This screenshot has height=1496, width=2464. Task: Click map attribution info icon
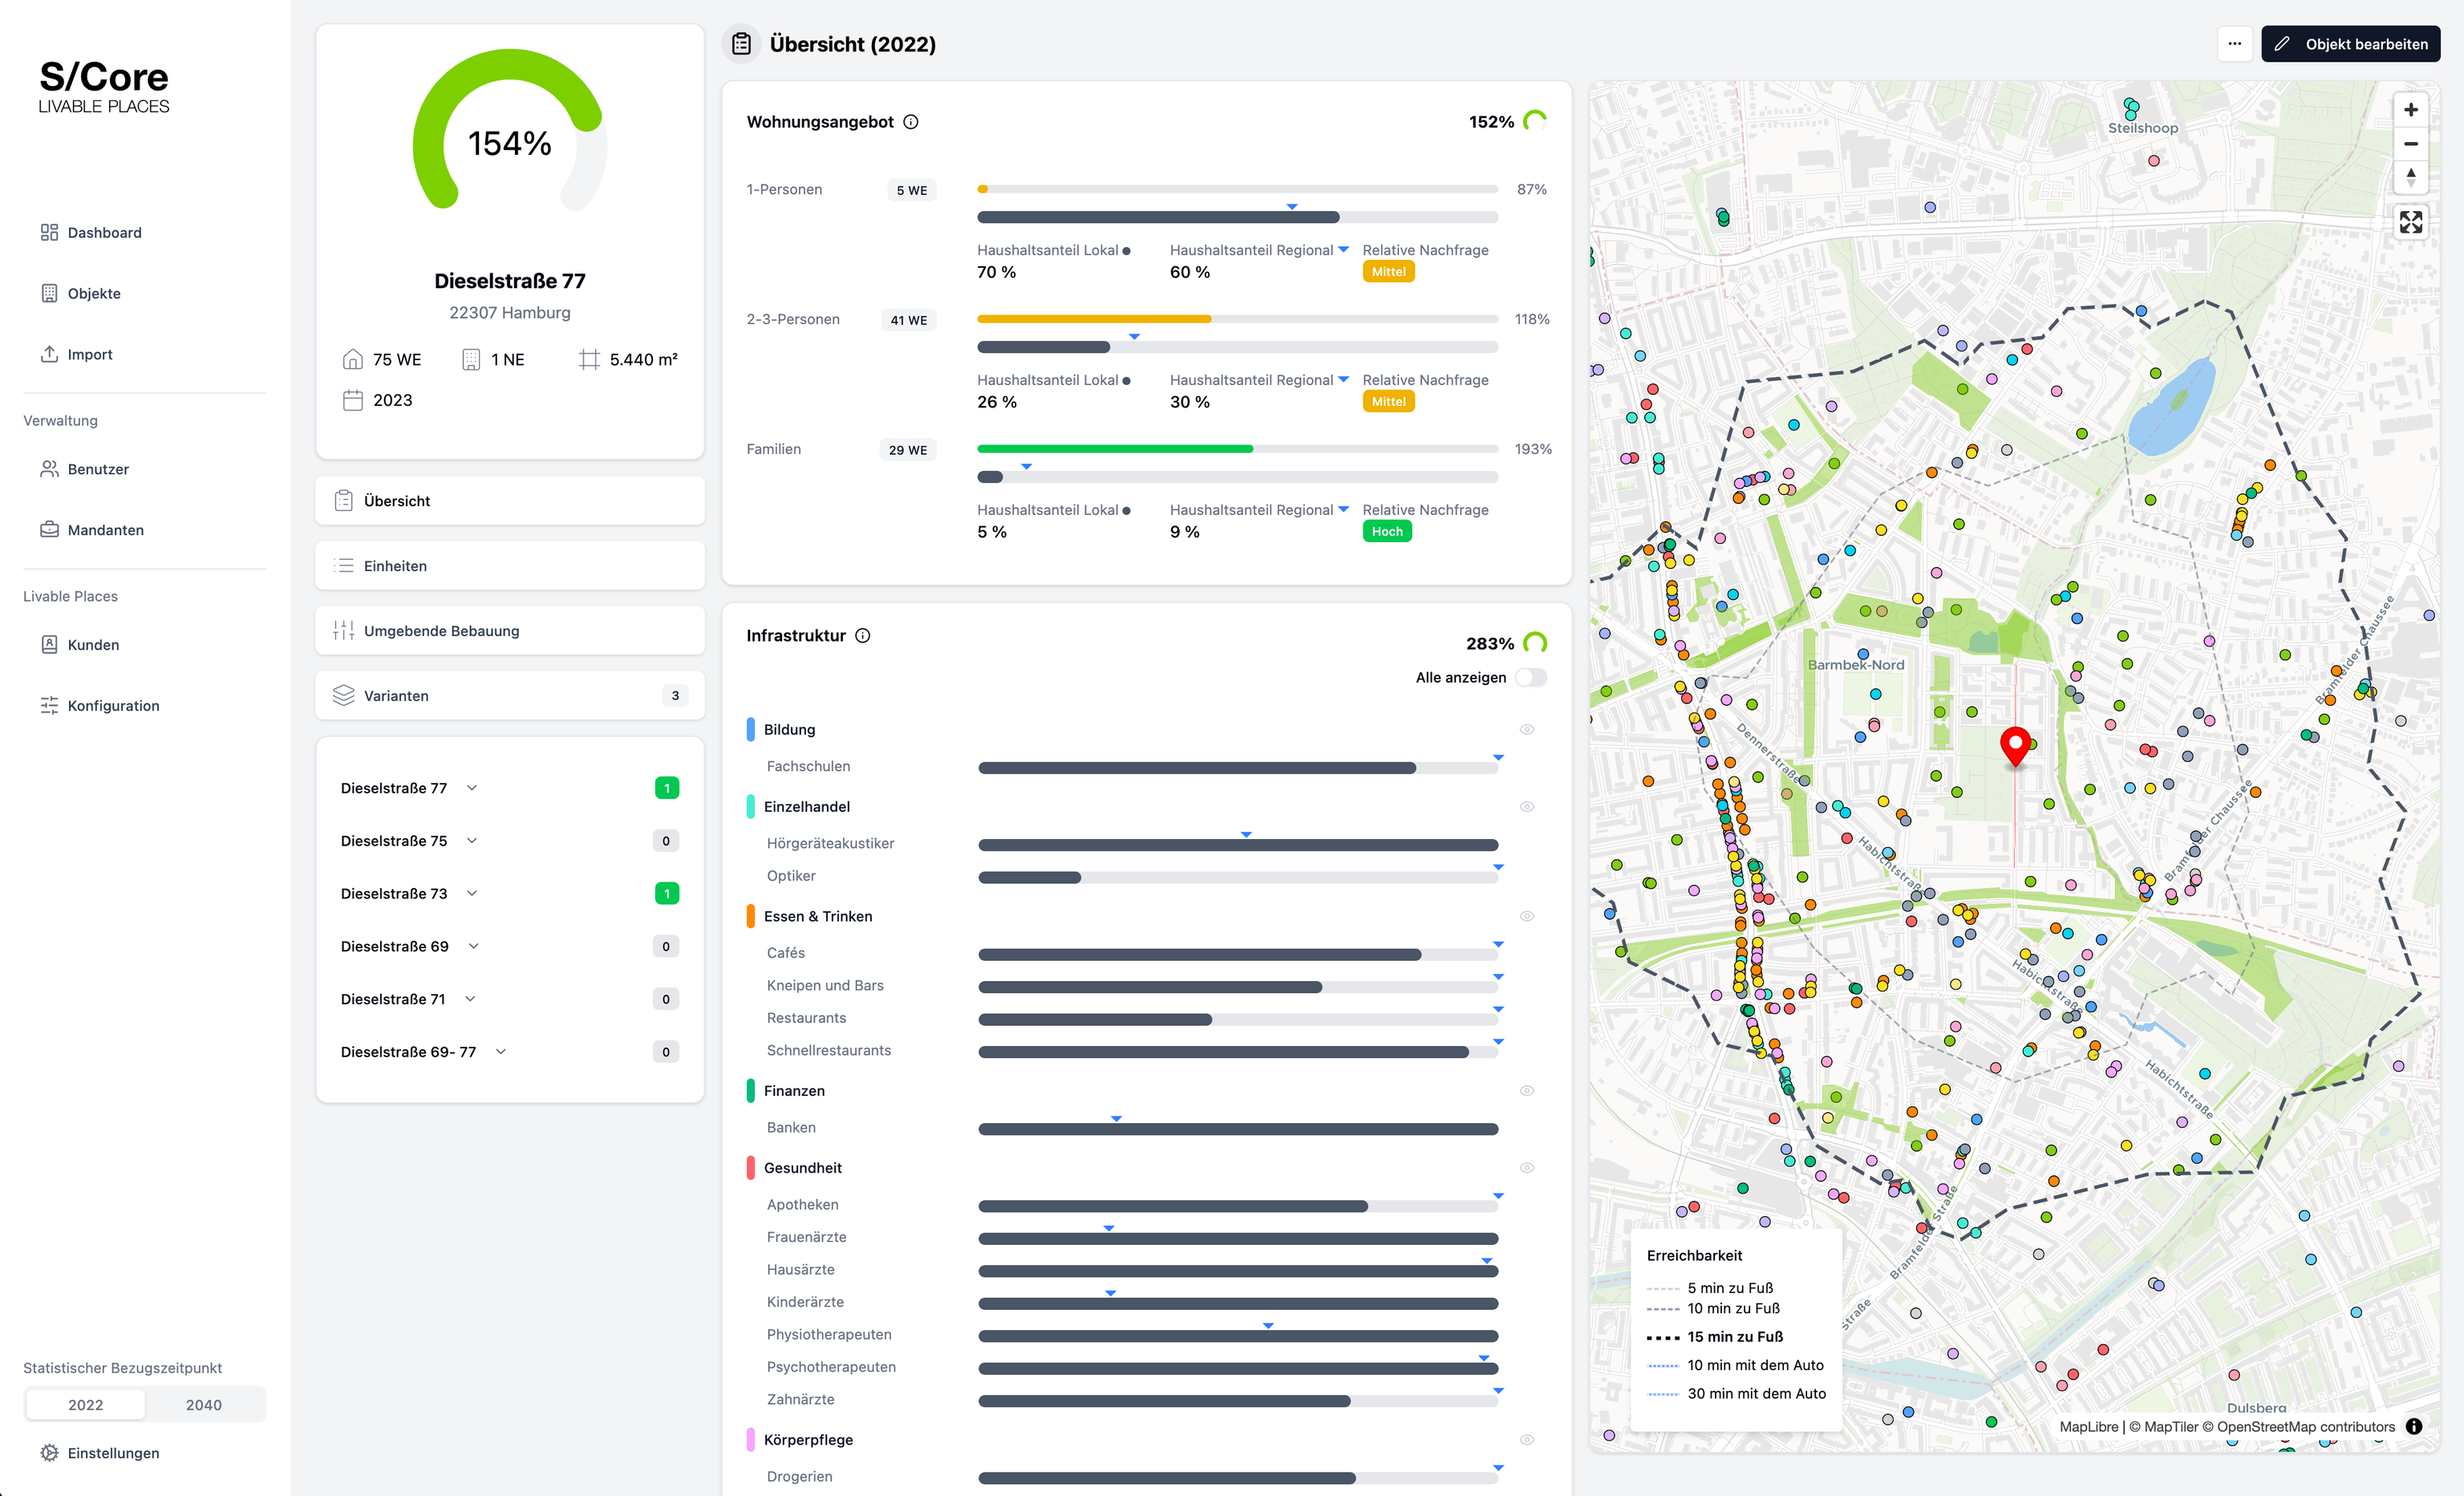point(2414,1427)
